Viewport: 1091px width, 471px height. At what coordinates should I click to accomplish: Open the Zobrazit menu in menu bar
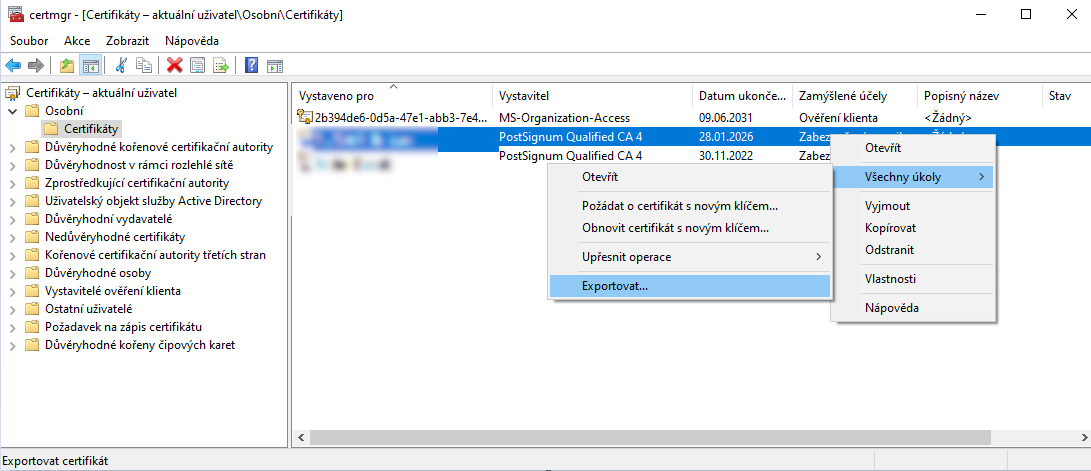point(128,40)
